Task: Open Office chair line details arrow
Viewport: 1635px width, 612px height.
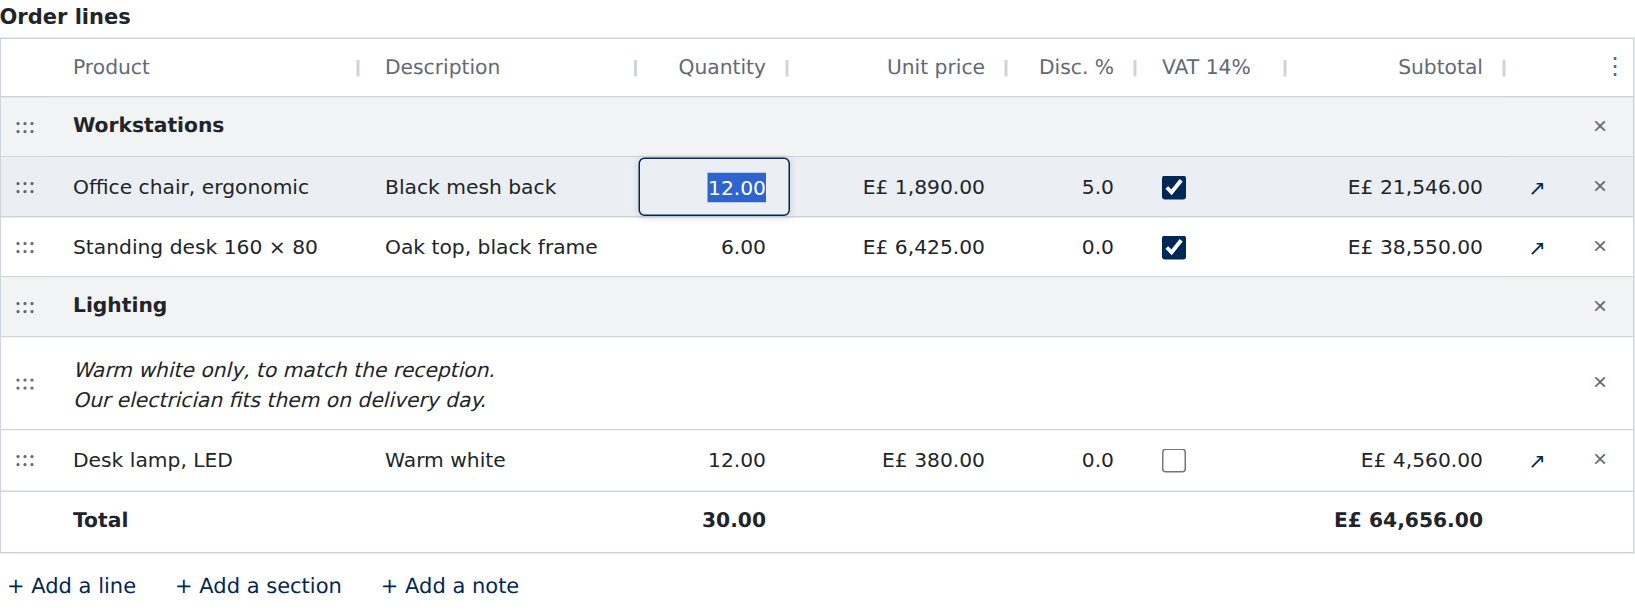Action: coord(1537,188)
